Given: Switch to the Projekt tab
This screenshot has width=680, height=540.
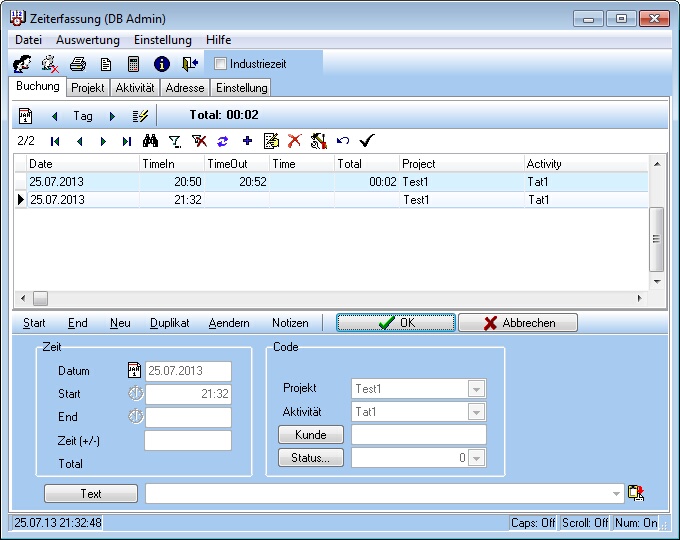Looking at the screenshot, I should point(88,88).
